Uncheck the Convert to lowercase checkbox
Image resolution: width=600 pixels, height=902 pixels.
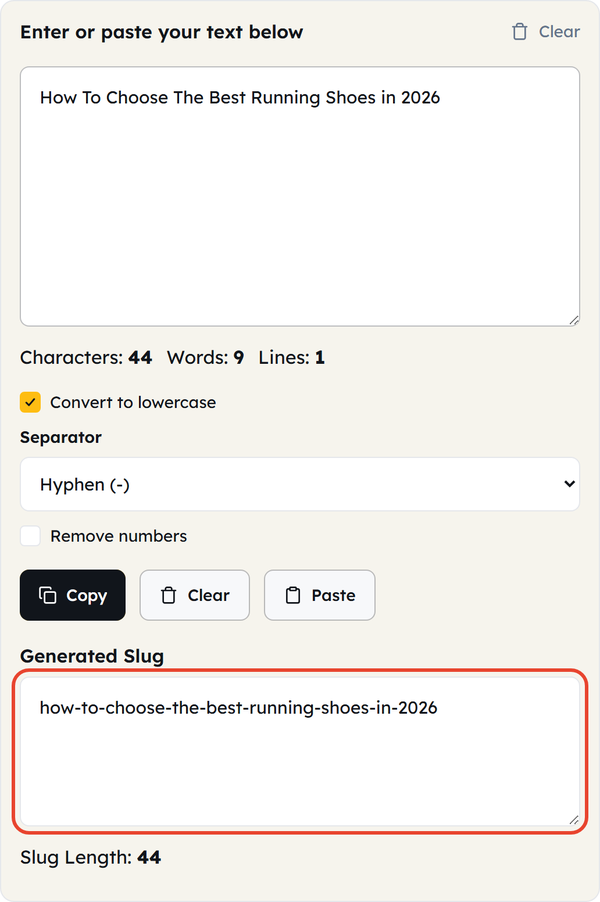point(30,402)
